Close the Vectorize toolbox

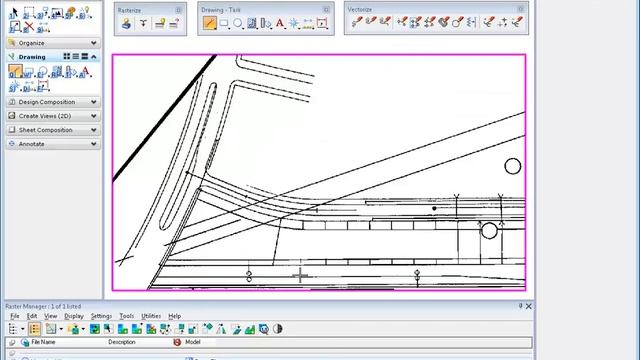(x=520, y=9)
